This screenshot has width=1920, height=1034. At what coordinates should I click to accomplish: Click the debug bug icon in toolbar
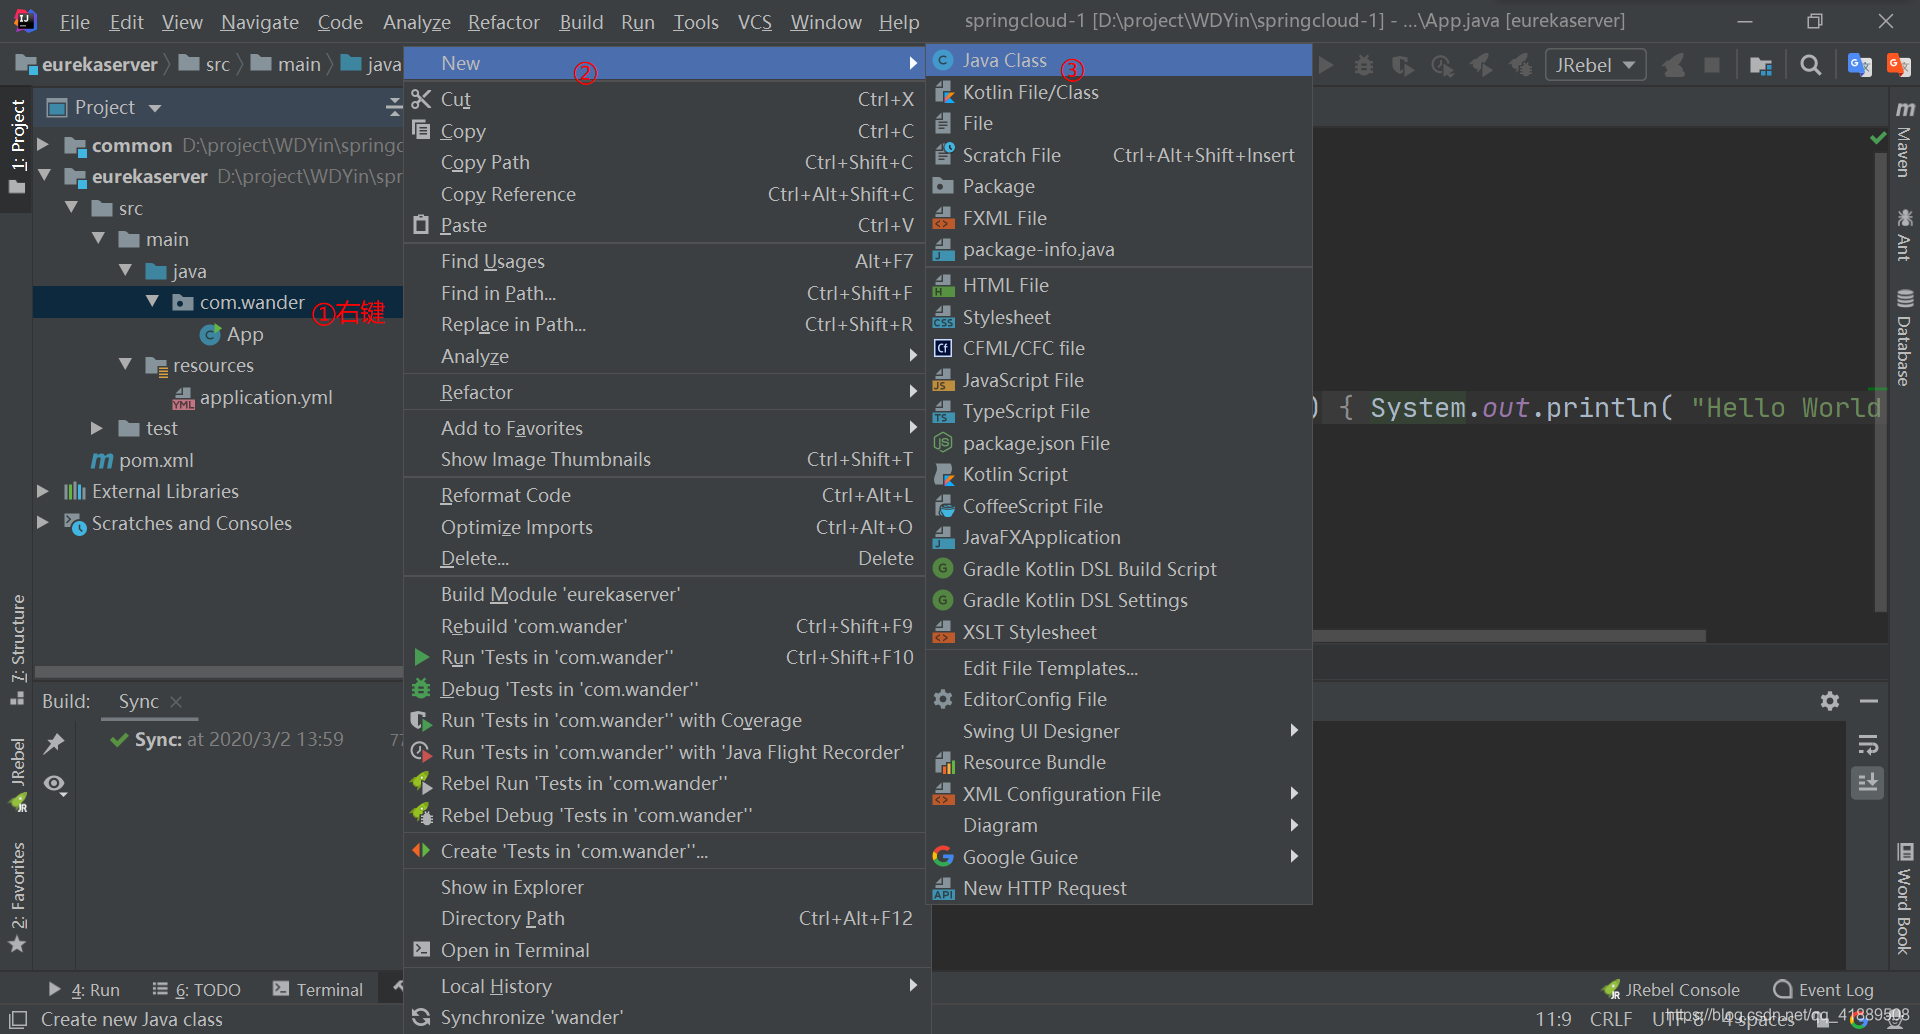click(x=1363, y=65)
